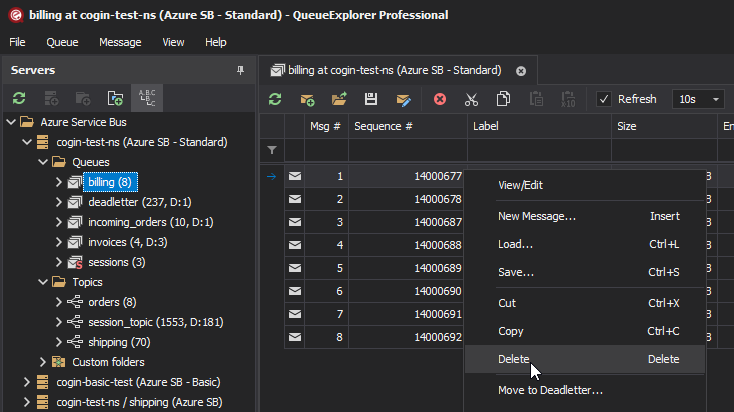Pin the Servers panel
The width and height of the screenshot is (734, 412).
(240, 70)
